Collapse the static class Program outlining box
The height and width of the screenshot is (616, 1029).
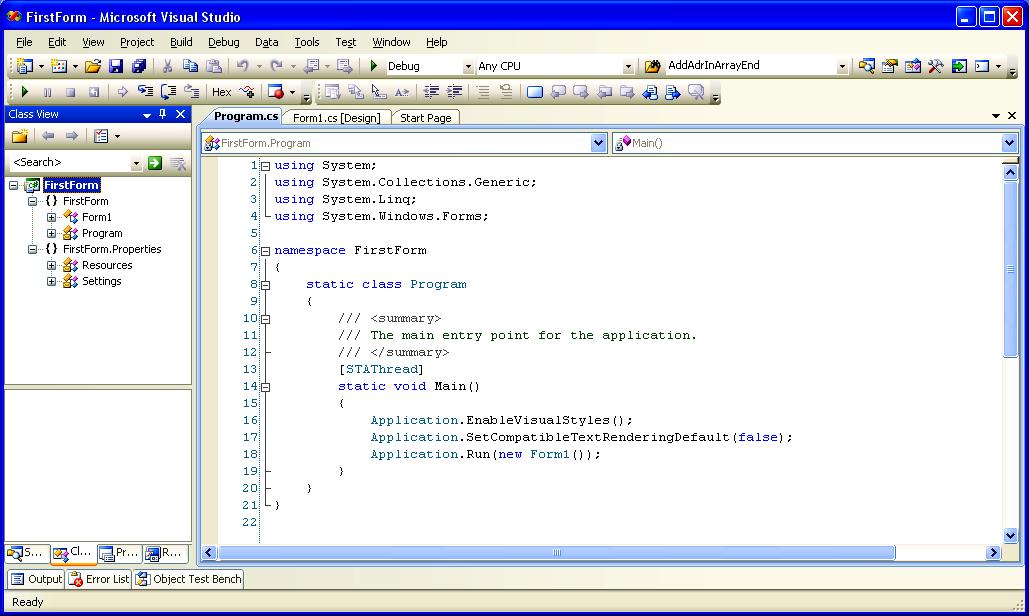(266, 285)
